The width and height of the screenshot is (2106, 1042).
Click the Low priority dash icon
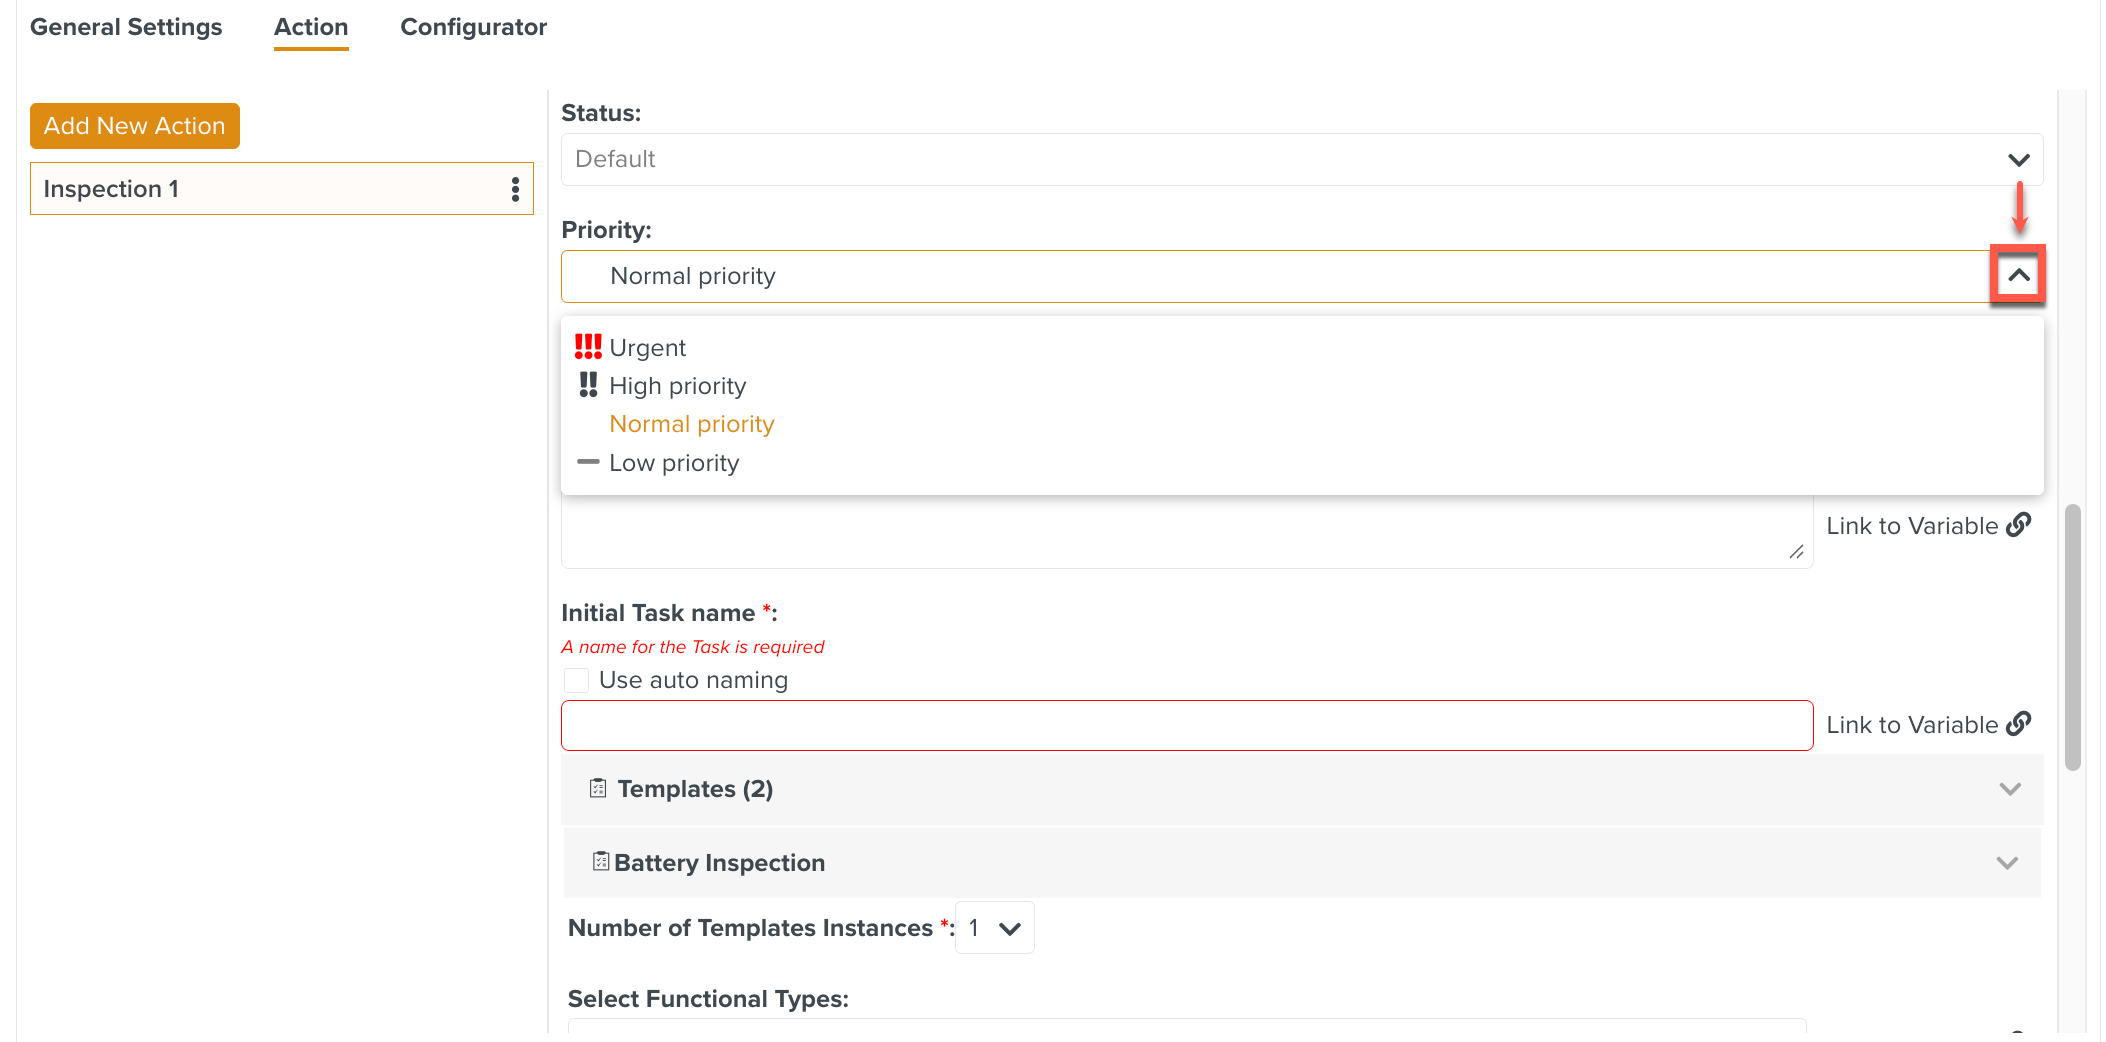coord(588,462)
